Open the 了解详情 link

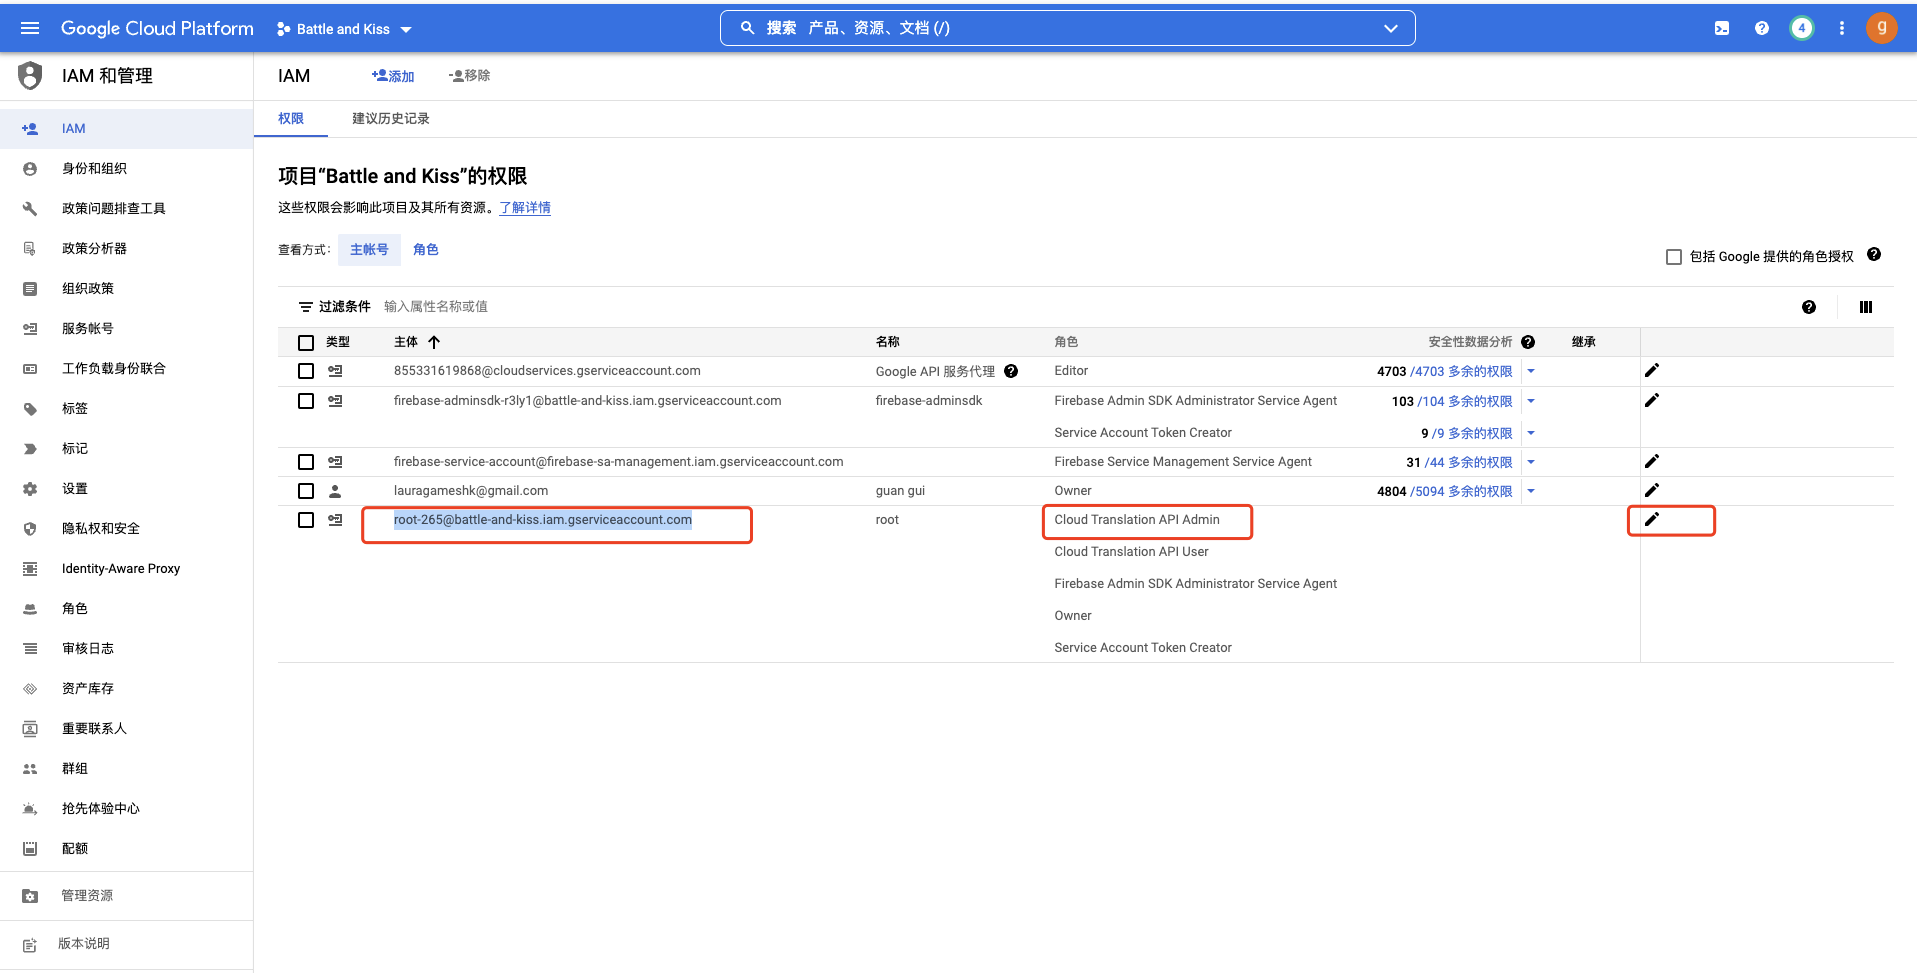[x=525, y=207]
